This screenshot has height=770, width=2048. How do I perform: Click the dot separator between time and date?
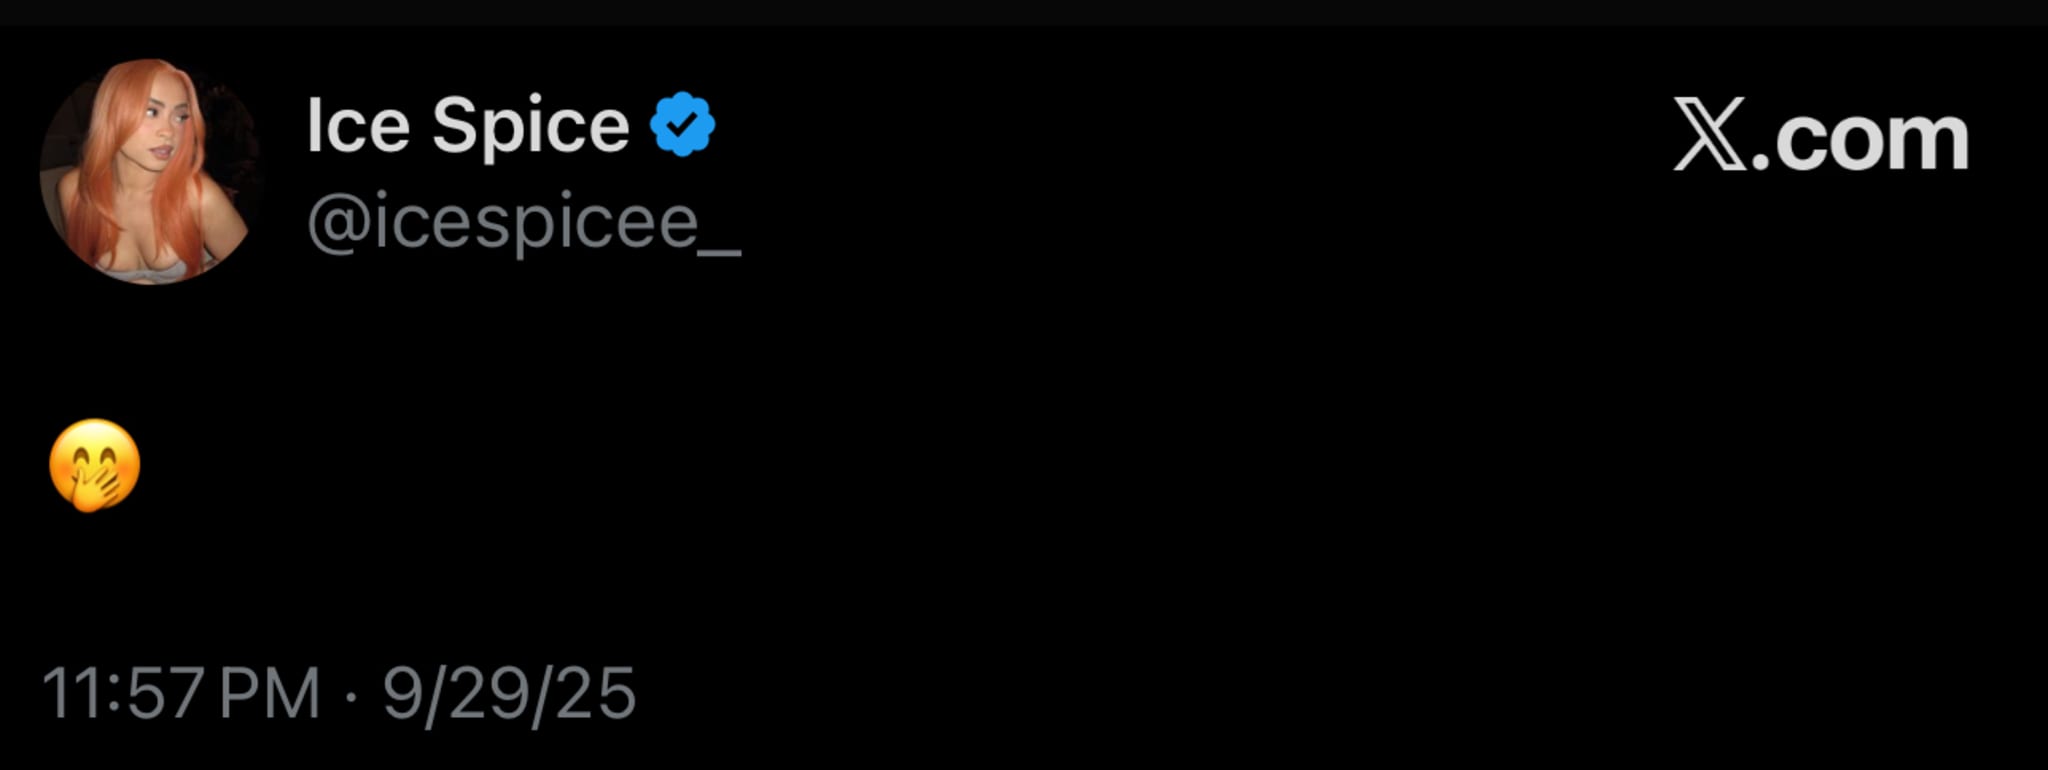(350, 694)
